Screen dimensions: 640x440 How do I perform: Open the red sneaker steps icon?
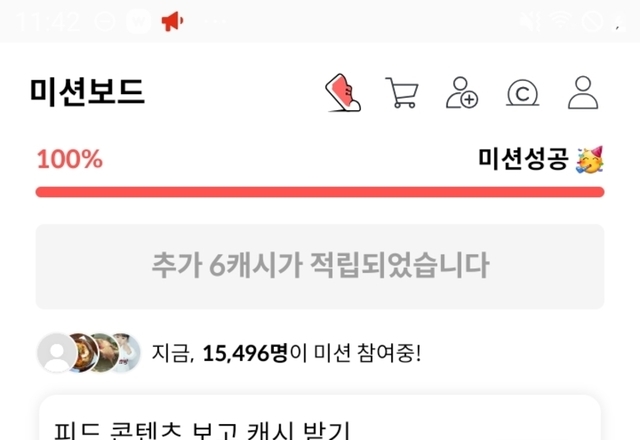point(343,93)
